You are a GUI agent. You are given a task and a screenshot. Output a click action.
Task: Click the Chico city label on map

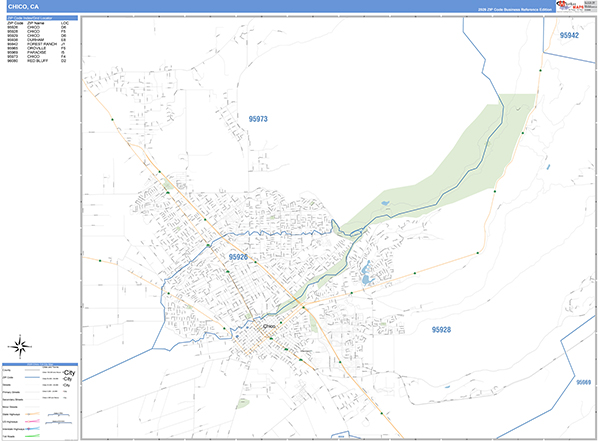click(x=268, y=325)
